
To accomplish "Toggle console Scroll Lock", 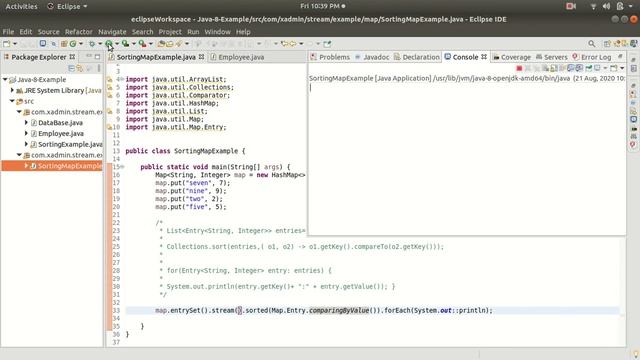I will 554,68.
